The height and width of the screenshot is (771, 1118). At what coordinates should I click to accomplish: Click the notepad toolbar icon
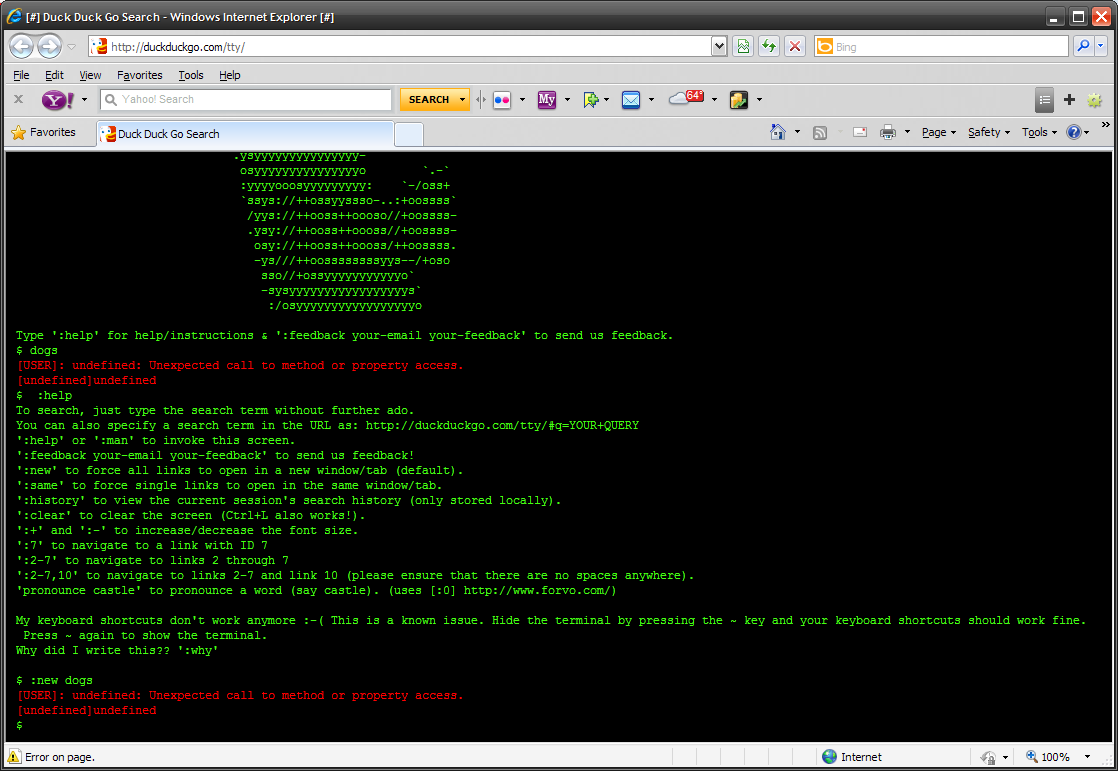[x=739, y=100]
